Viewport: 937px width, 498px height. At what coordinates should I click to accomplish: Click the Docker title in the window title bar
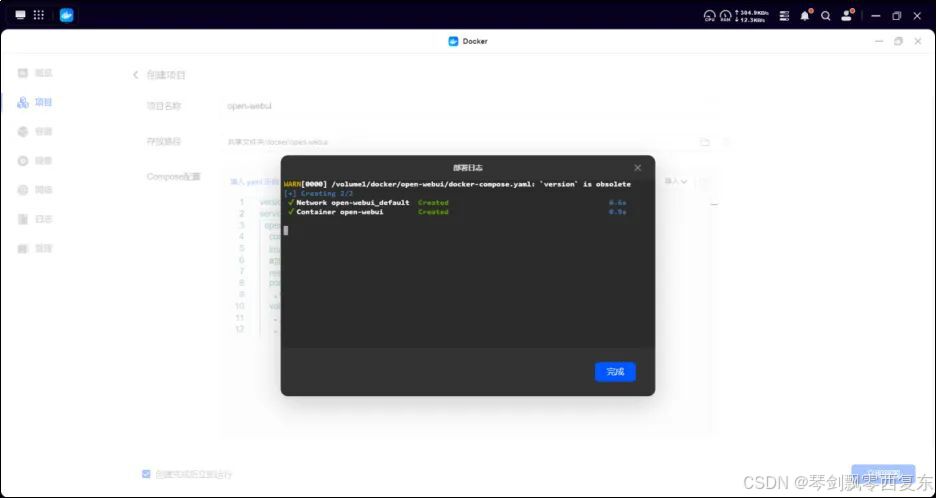[468, 41]
